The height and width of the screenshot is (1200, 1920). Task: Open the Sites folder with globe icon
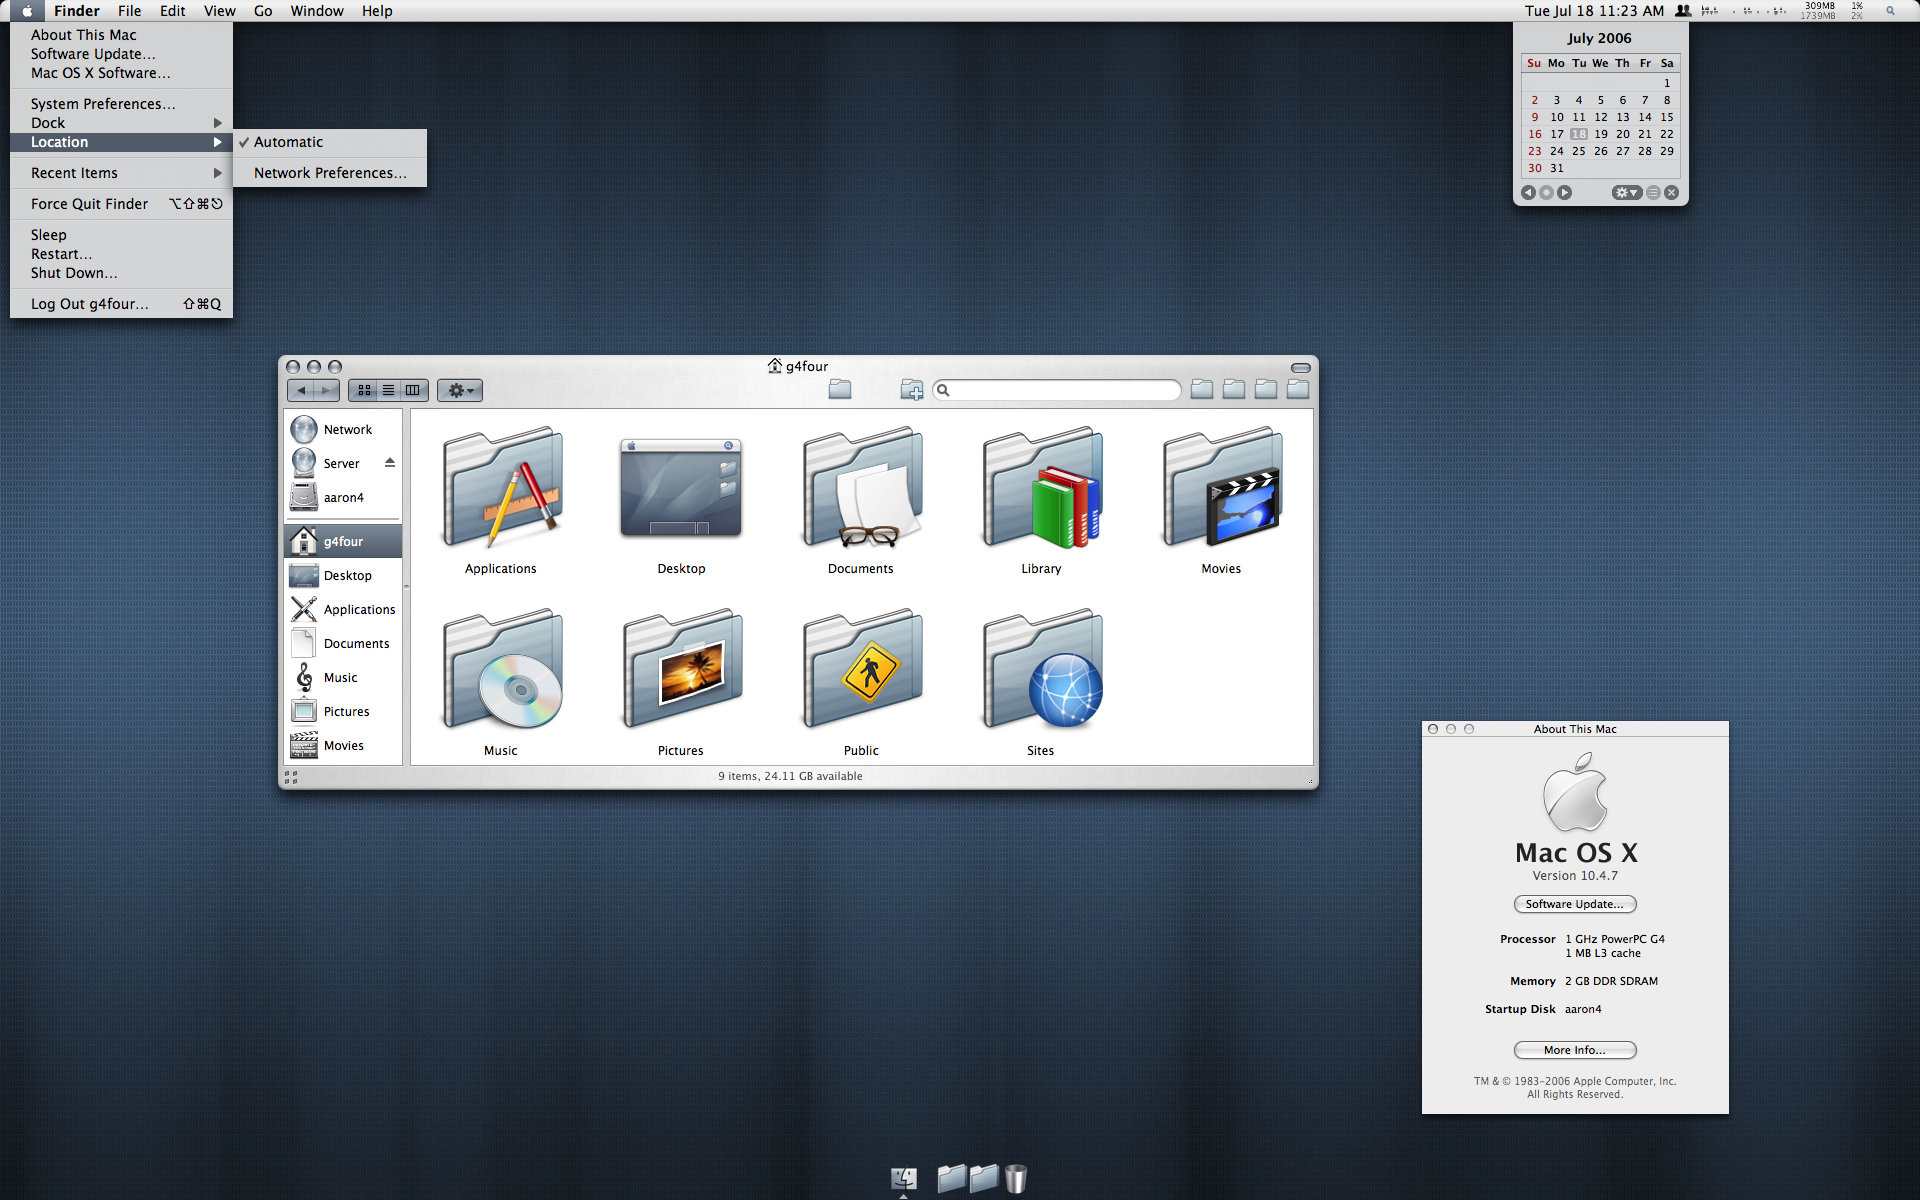click(1041, 670)
